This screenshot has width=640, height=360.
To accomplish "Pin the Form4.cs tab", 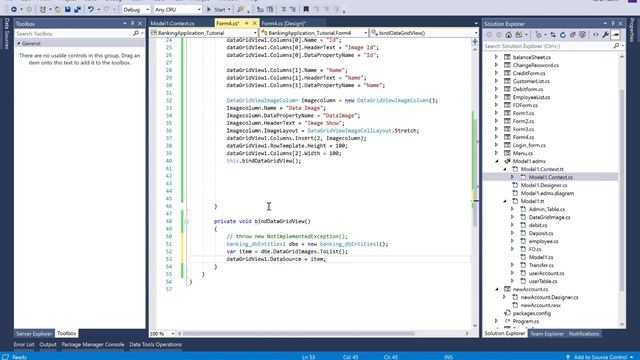I will pos(247,23).
